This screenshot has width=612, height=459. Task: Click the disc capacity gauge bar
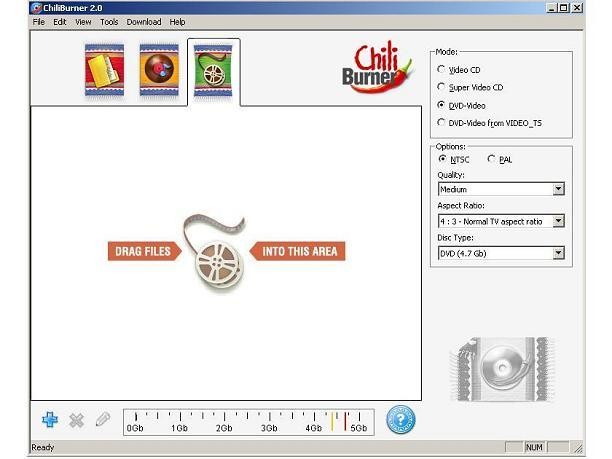(x=249, y=422)
